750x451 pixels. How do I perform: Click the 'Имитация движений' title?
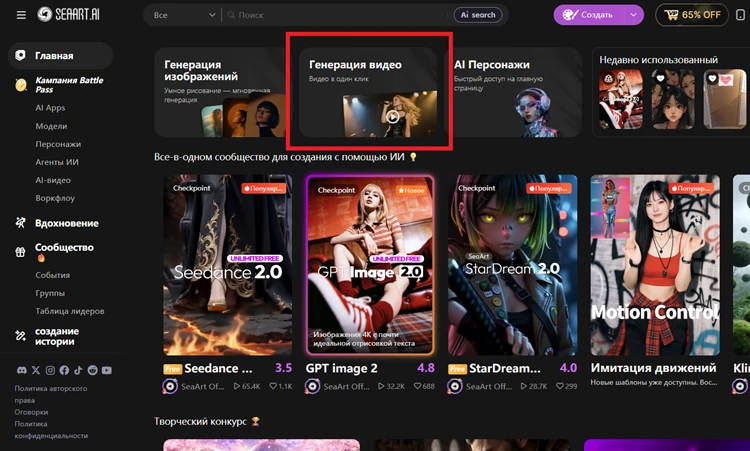pyautogui.click(x=653, y=368)
